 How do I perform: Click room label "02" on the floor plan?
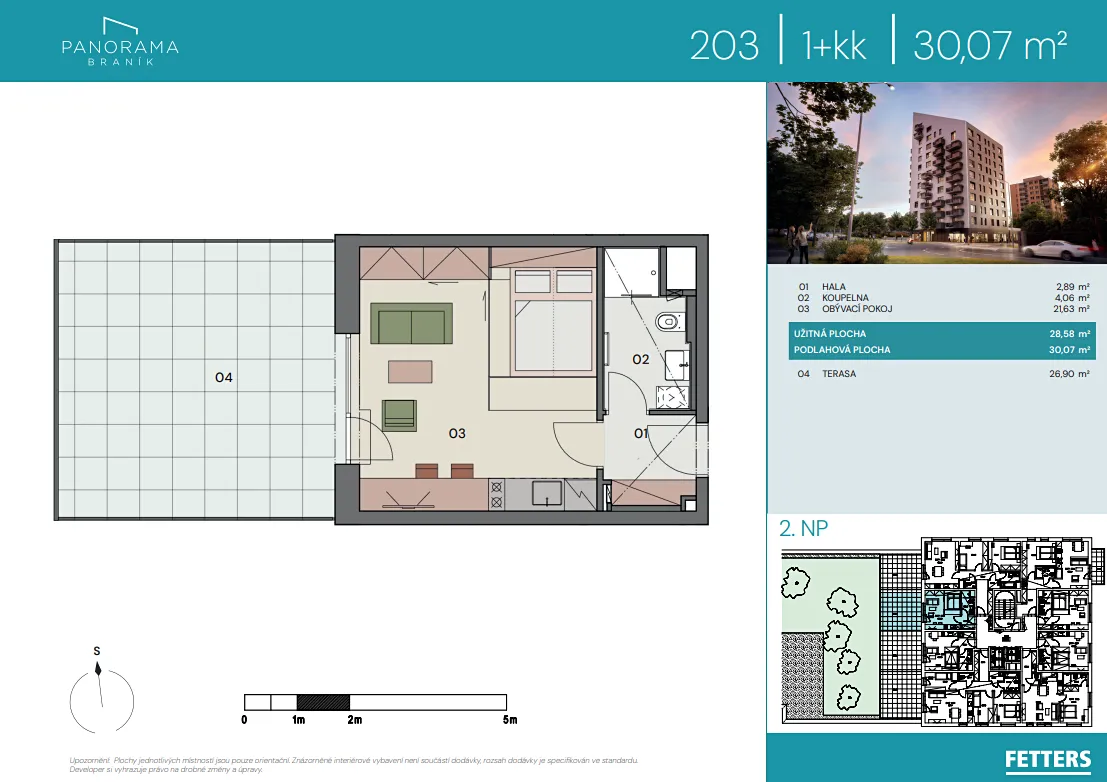640,359
